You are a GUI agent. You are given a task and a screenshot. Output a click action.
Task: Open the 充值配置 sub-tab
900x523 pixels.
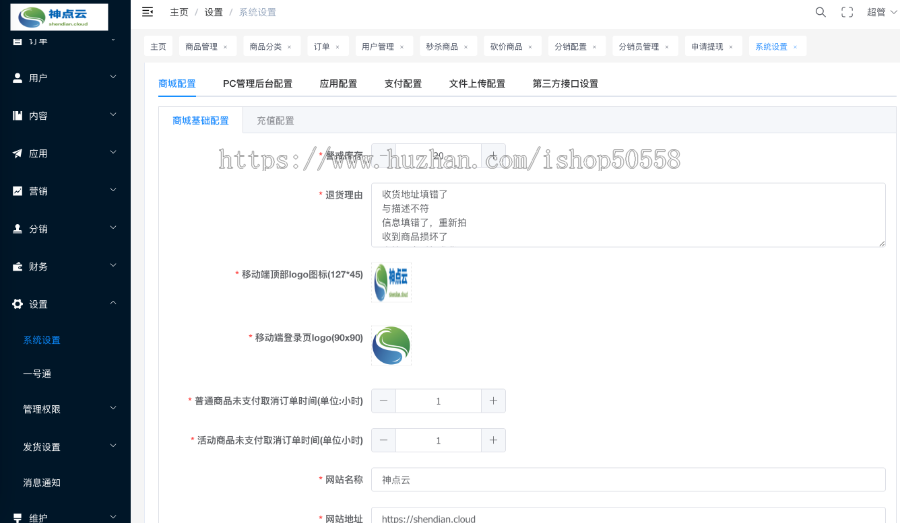[x=275, y=121]
